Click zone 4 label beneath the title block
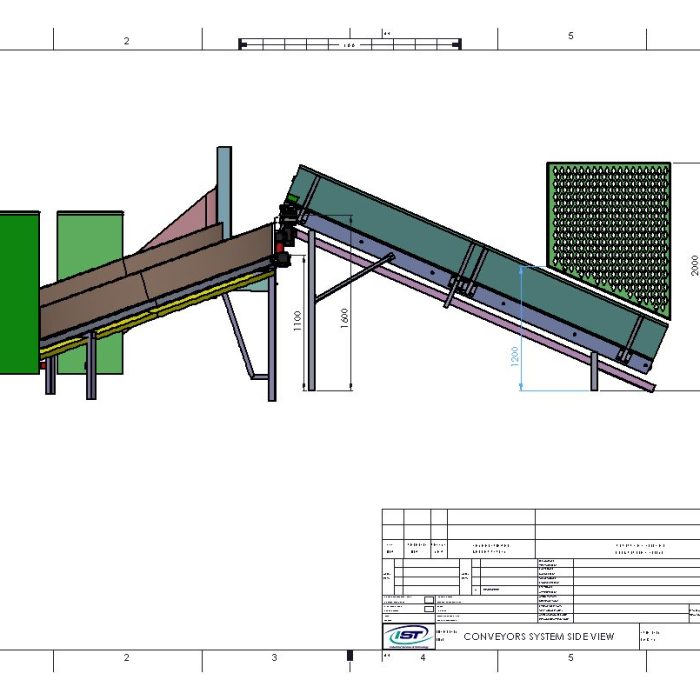The image size is (700, 700). 422,658
